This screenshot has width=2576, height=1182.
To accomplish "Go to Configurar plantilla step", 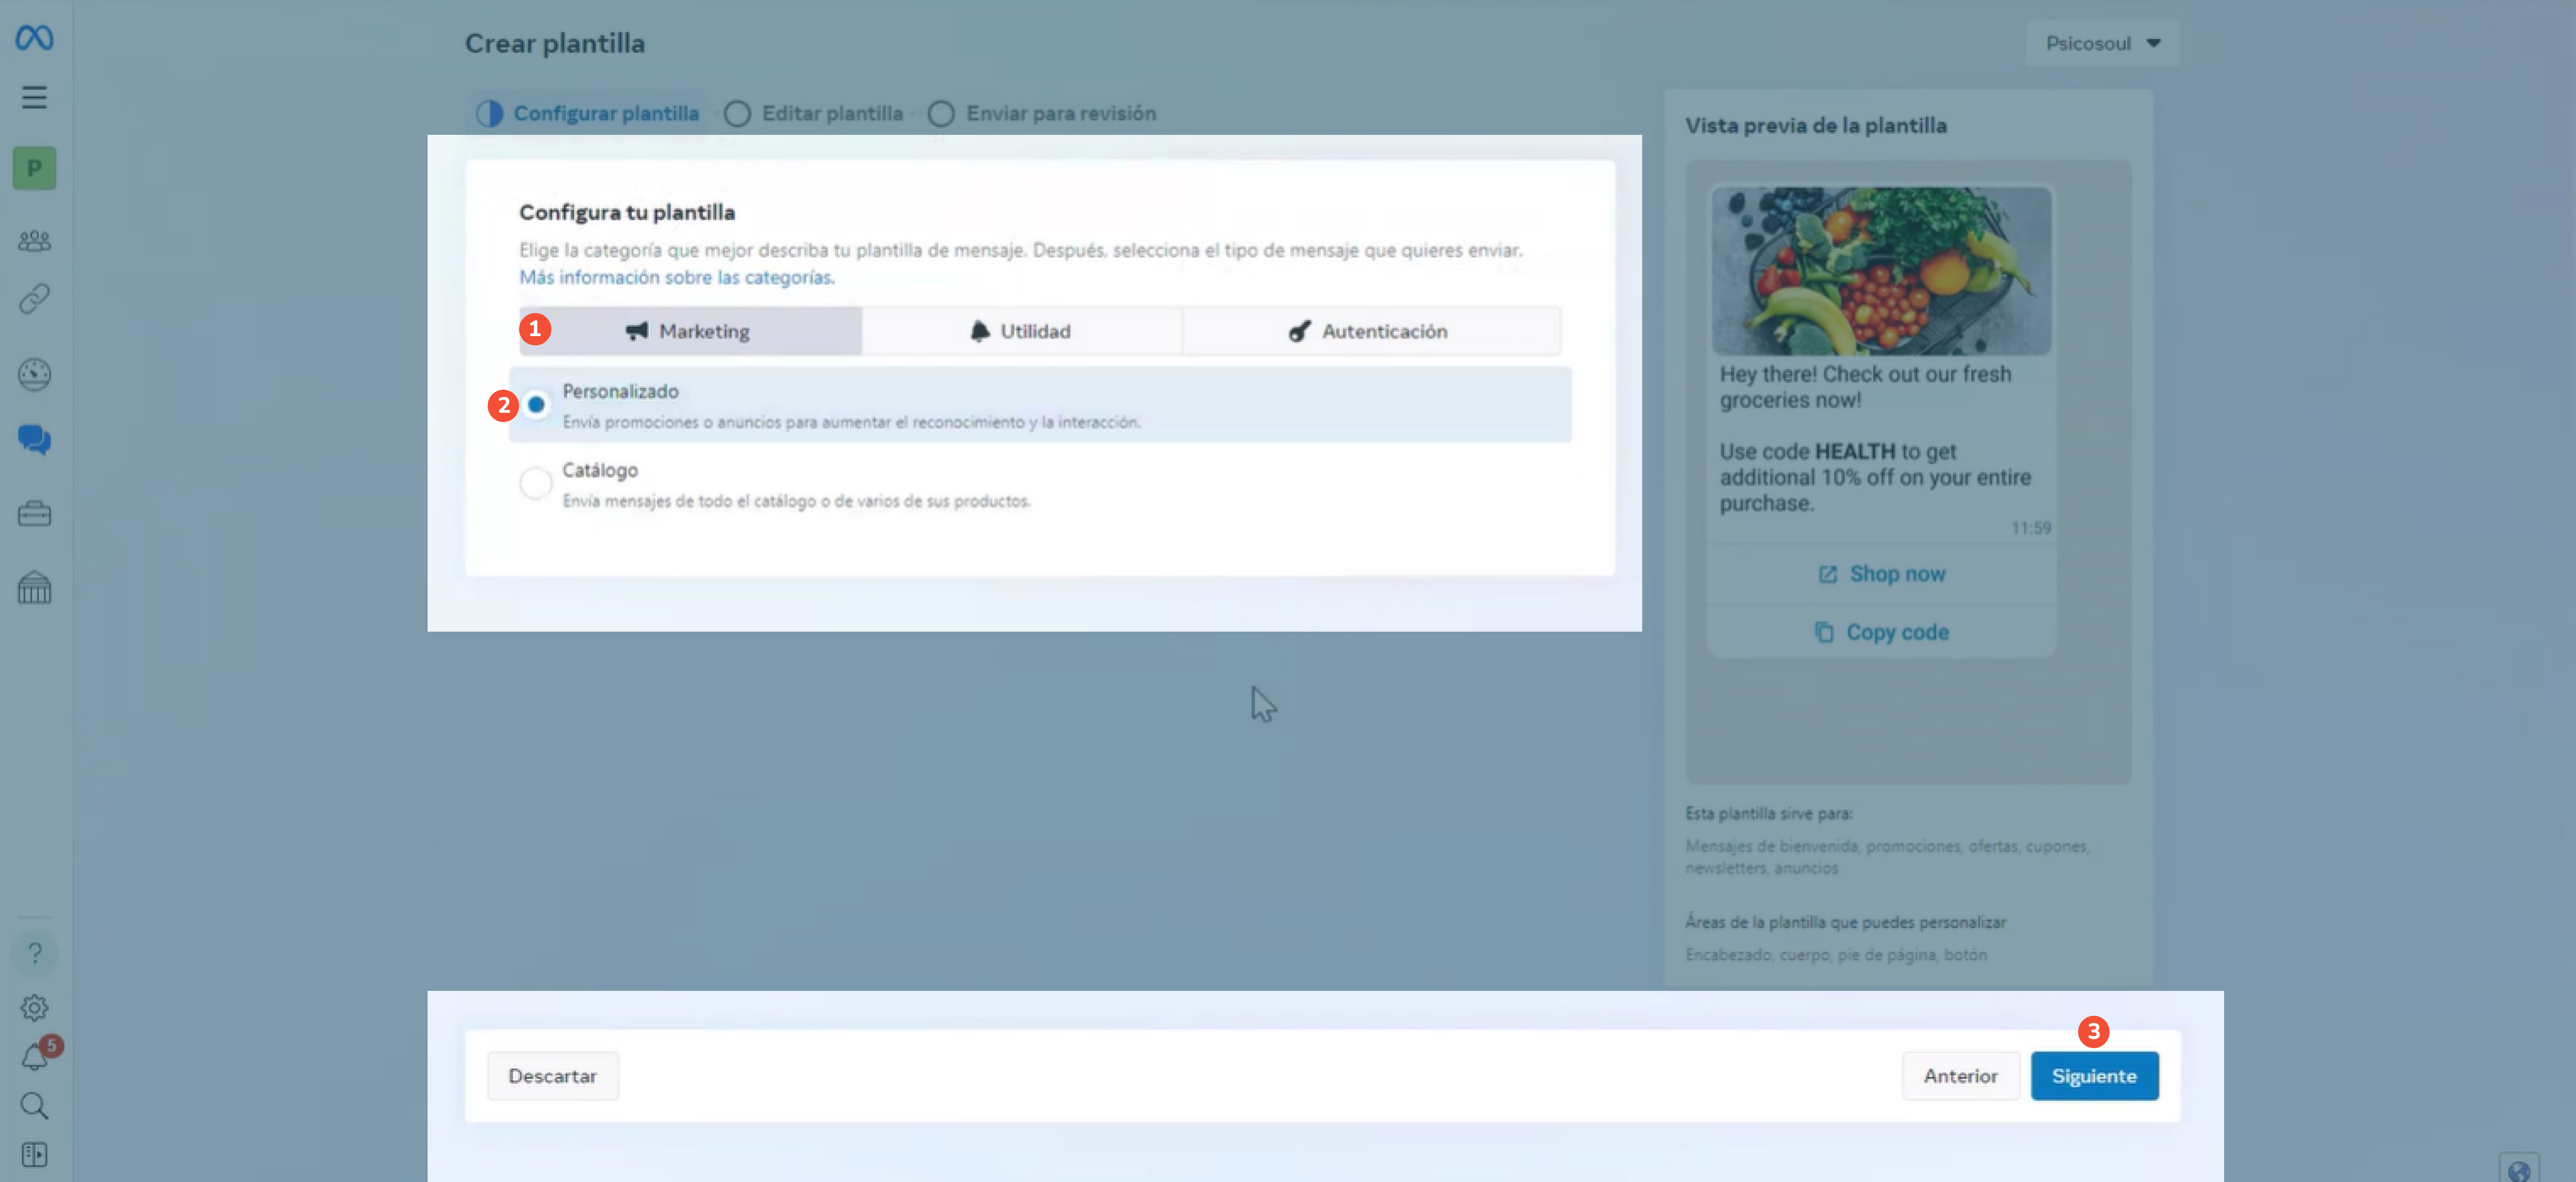I will pyautogui.click(x=587, y=113).
